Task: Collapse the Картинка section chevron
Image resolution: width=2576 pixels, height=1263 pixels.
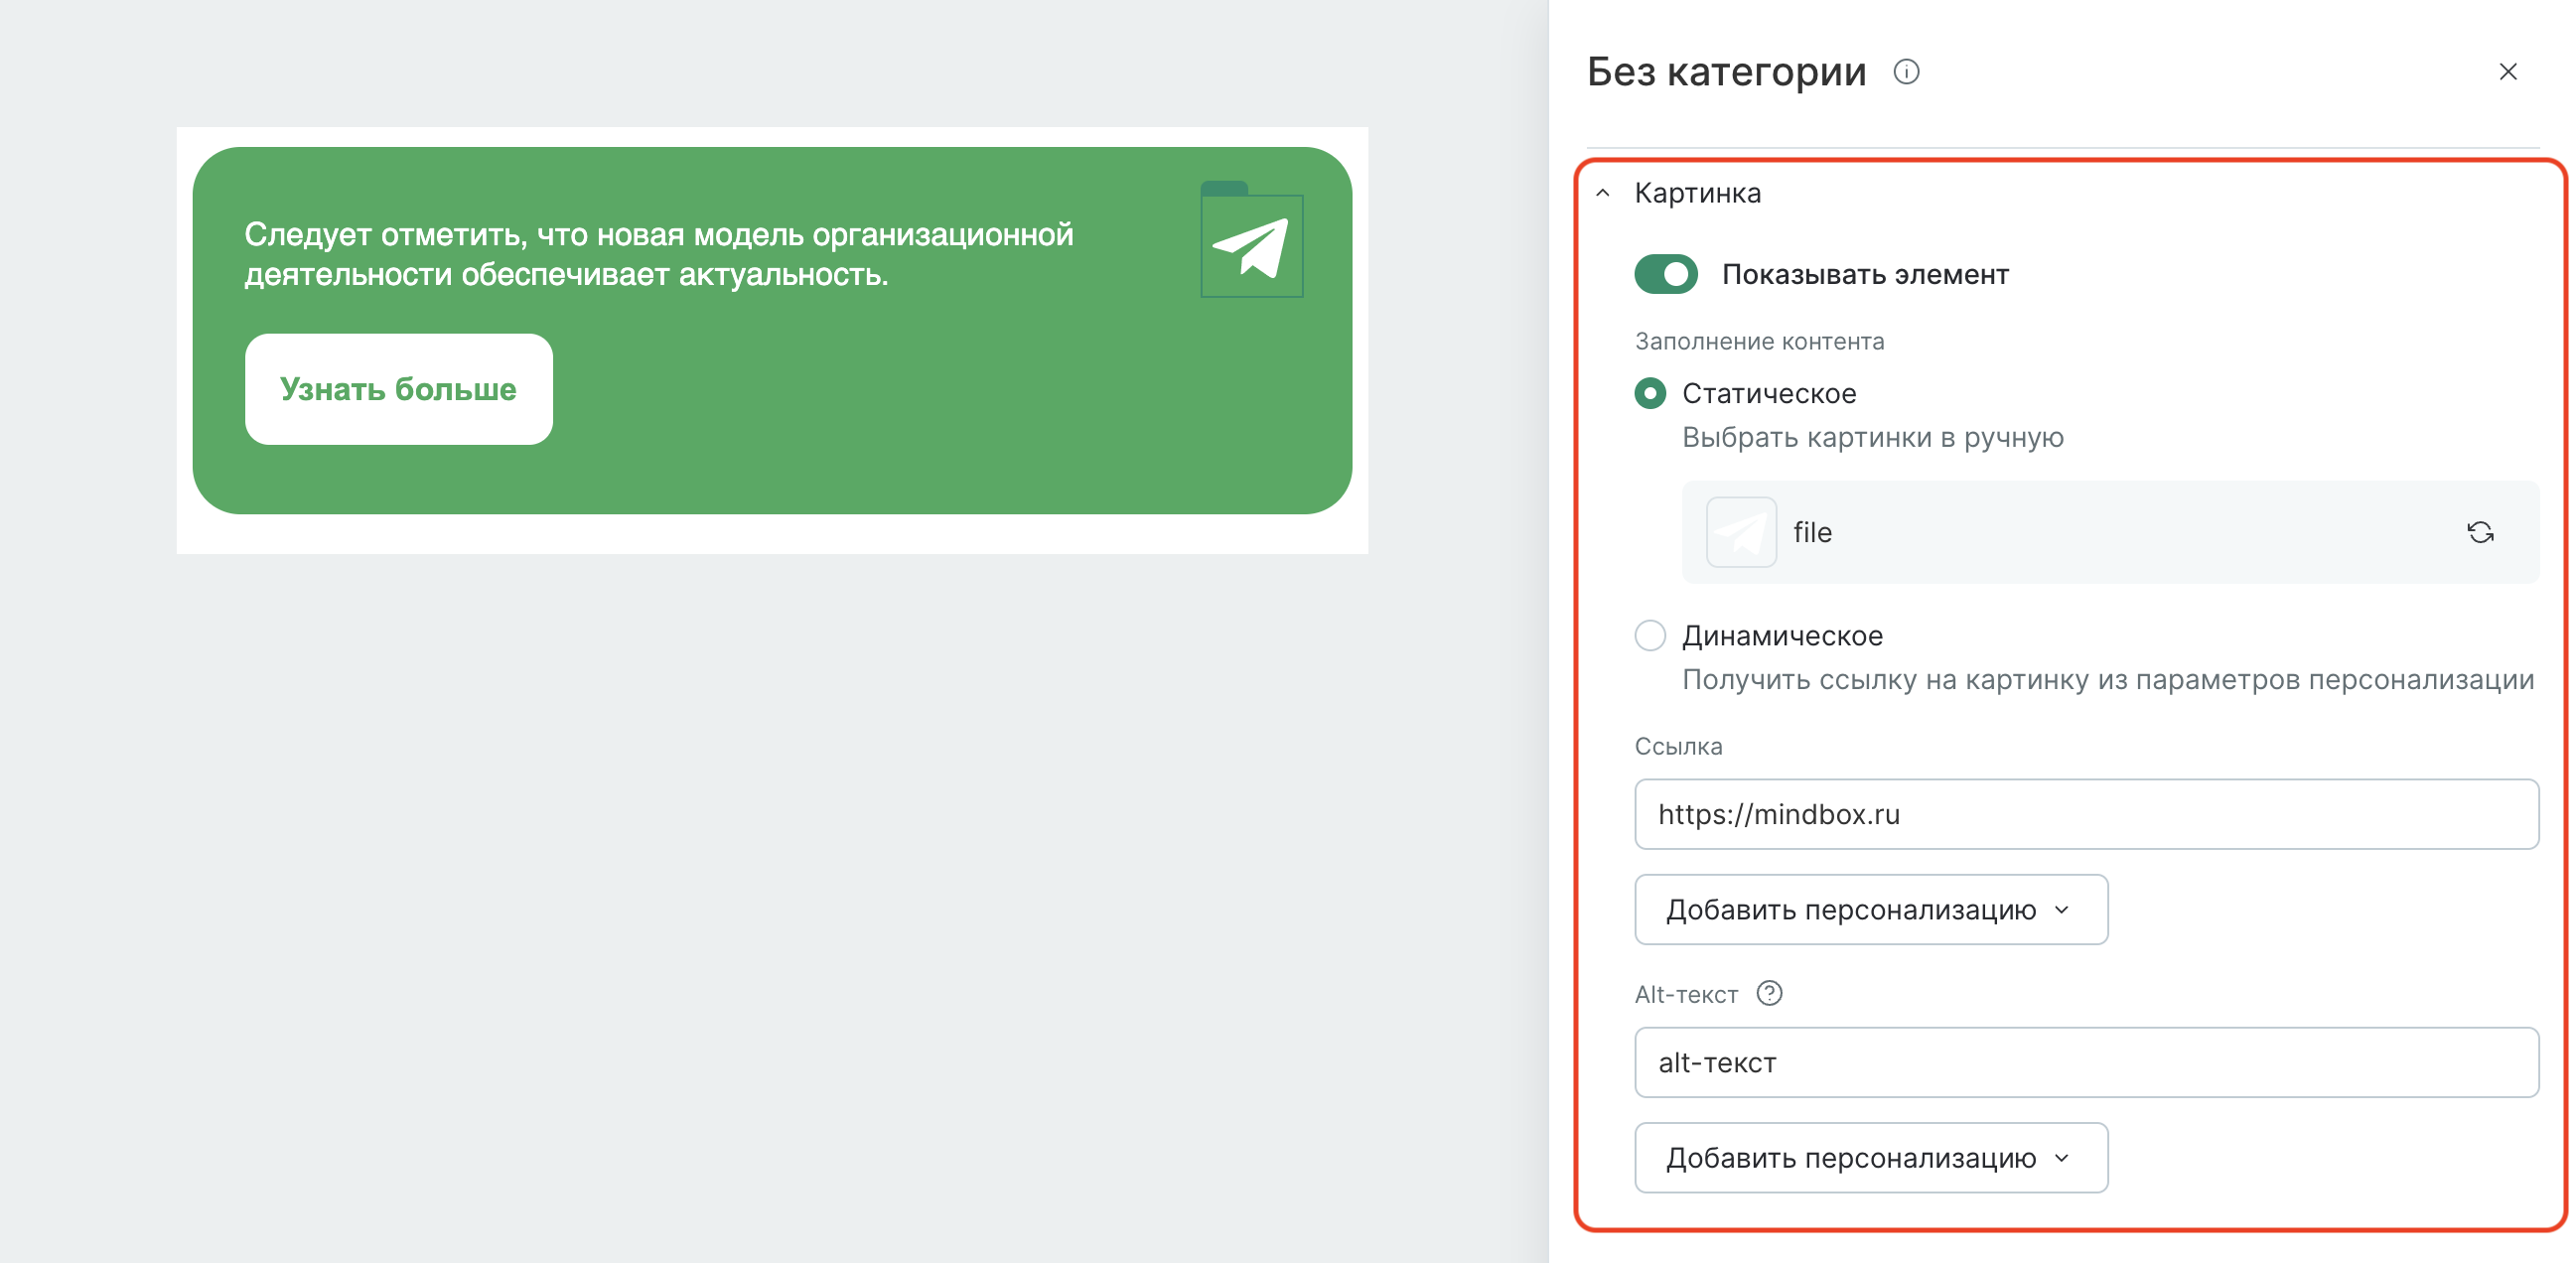Action: coord(1603,193)
